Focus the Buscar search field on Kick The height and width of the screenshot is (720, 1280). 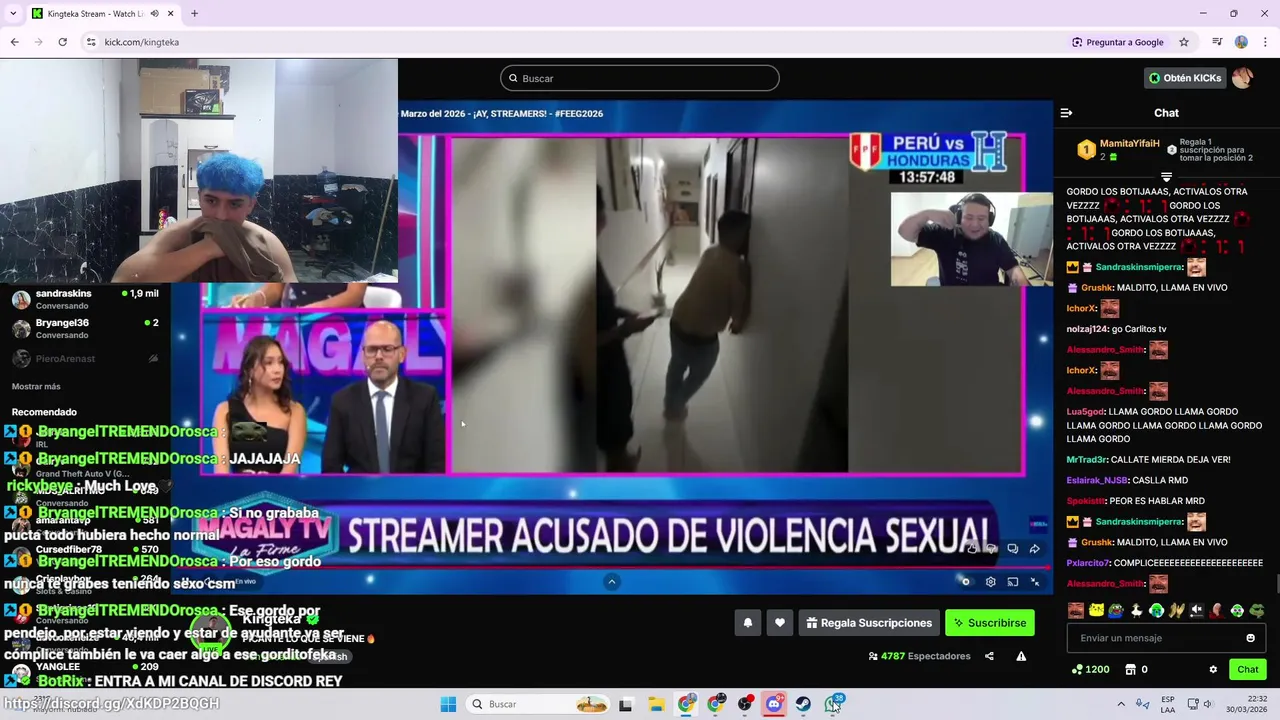pos(640,78)
